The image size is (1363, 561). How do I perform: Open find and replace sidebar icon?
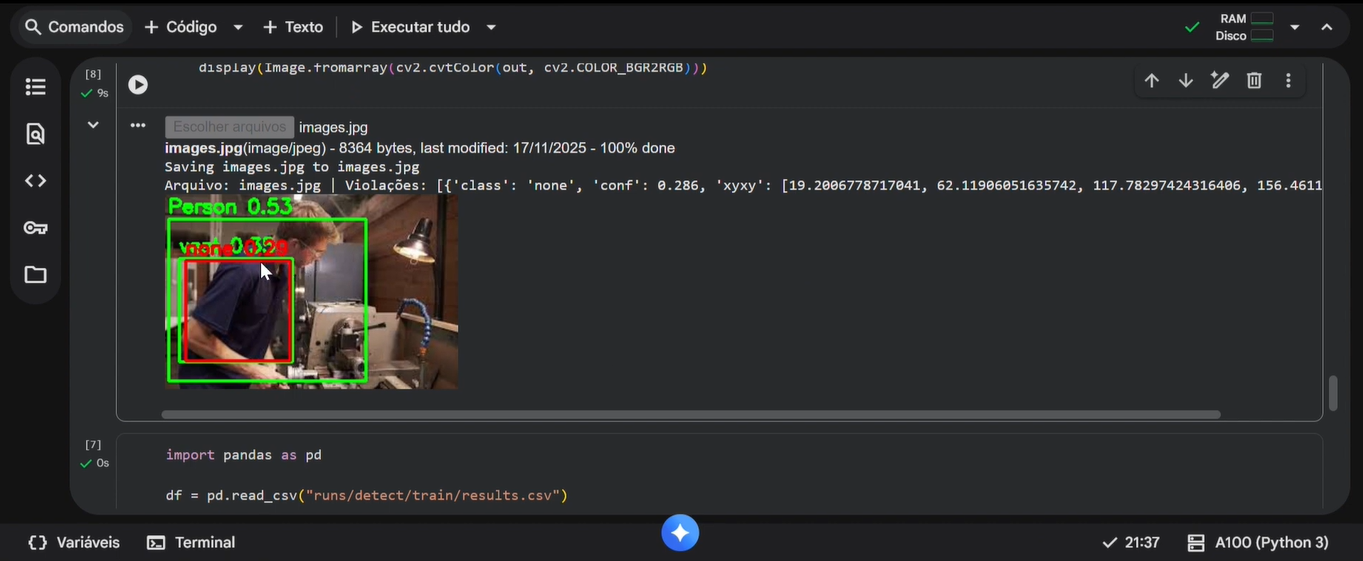(x=36, y=134)
